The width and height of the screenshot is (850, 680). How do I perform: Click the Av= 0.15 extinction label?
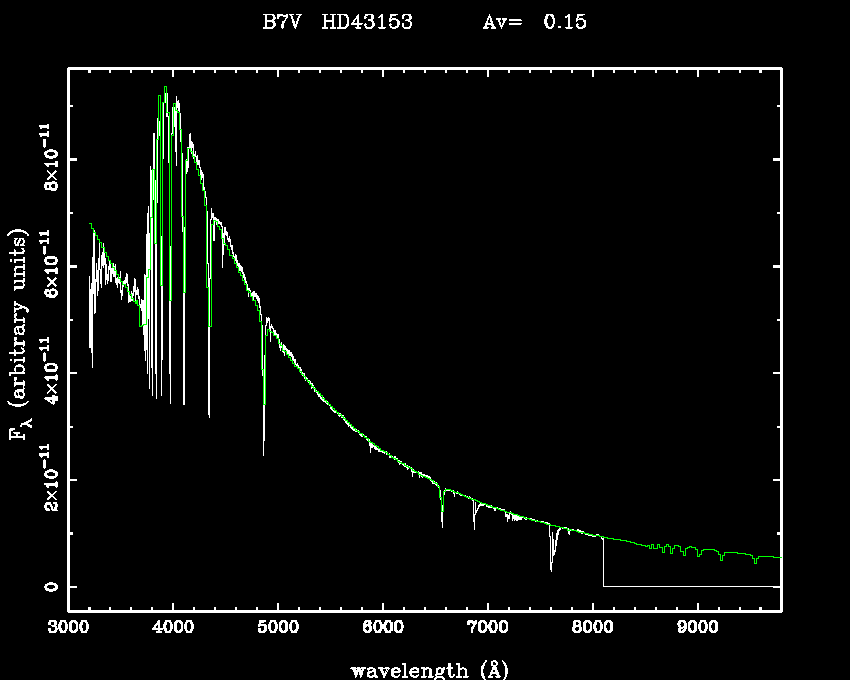pyautogui.click(x=534, y=22)
